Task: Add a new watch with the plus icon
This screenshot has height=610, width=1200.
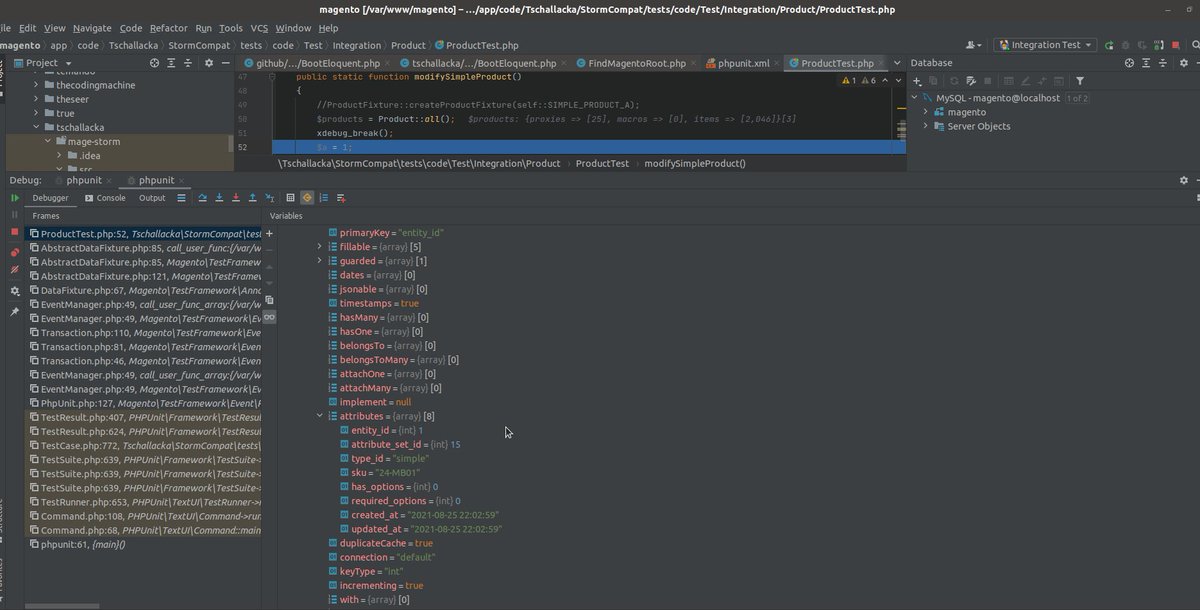Action: pyautogui.click(x=269, y=233)
